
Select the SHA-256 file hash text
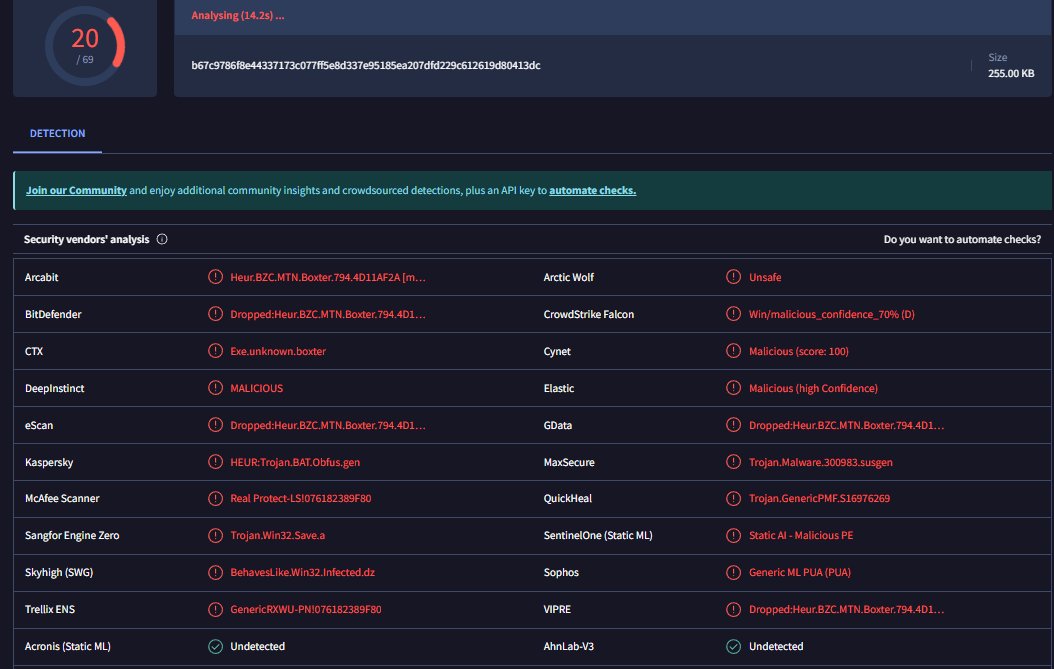(366, 65)
